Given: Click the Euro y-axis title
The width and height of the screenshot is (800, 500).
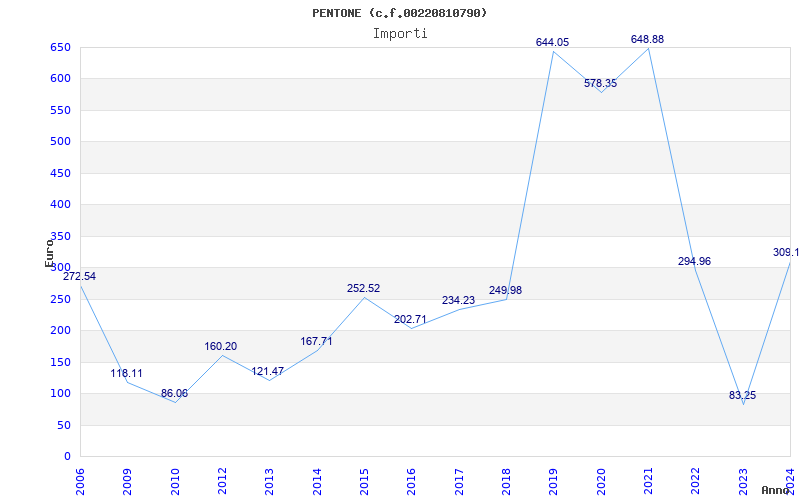Looking at the screenshot, I should 49,253.
